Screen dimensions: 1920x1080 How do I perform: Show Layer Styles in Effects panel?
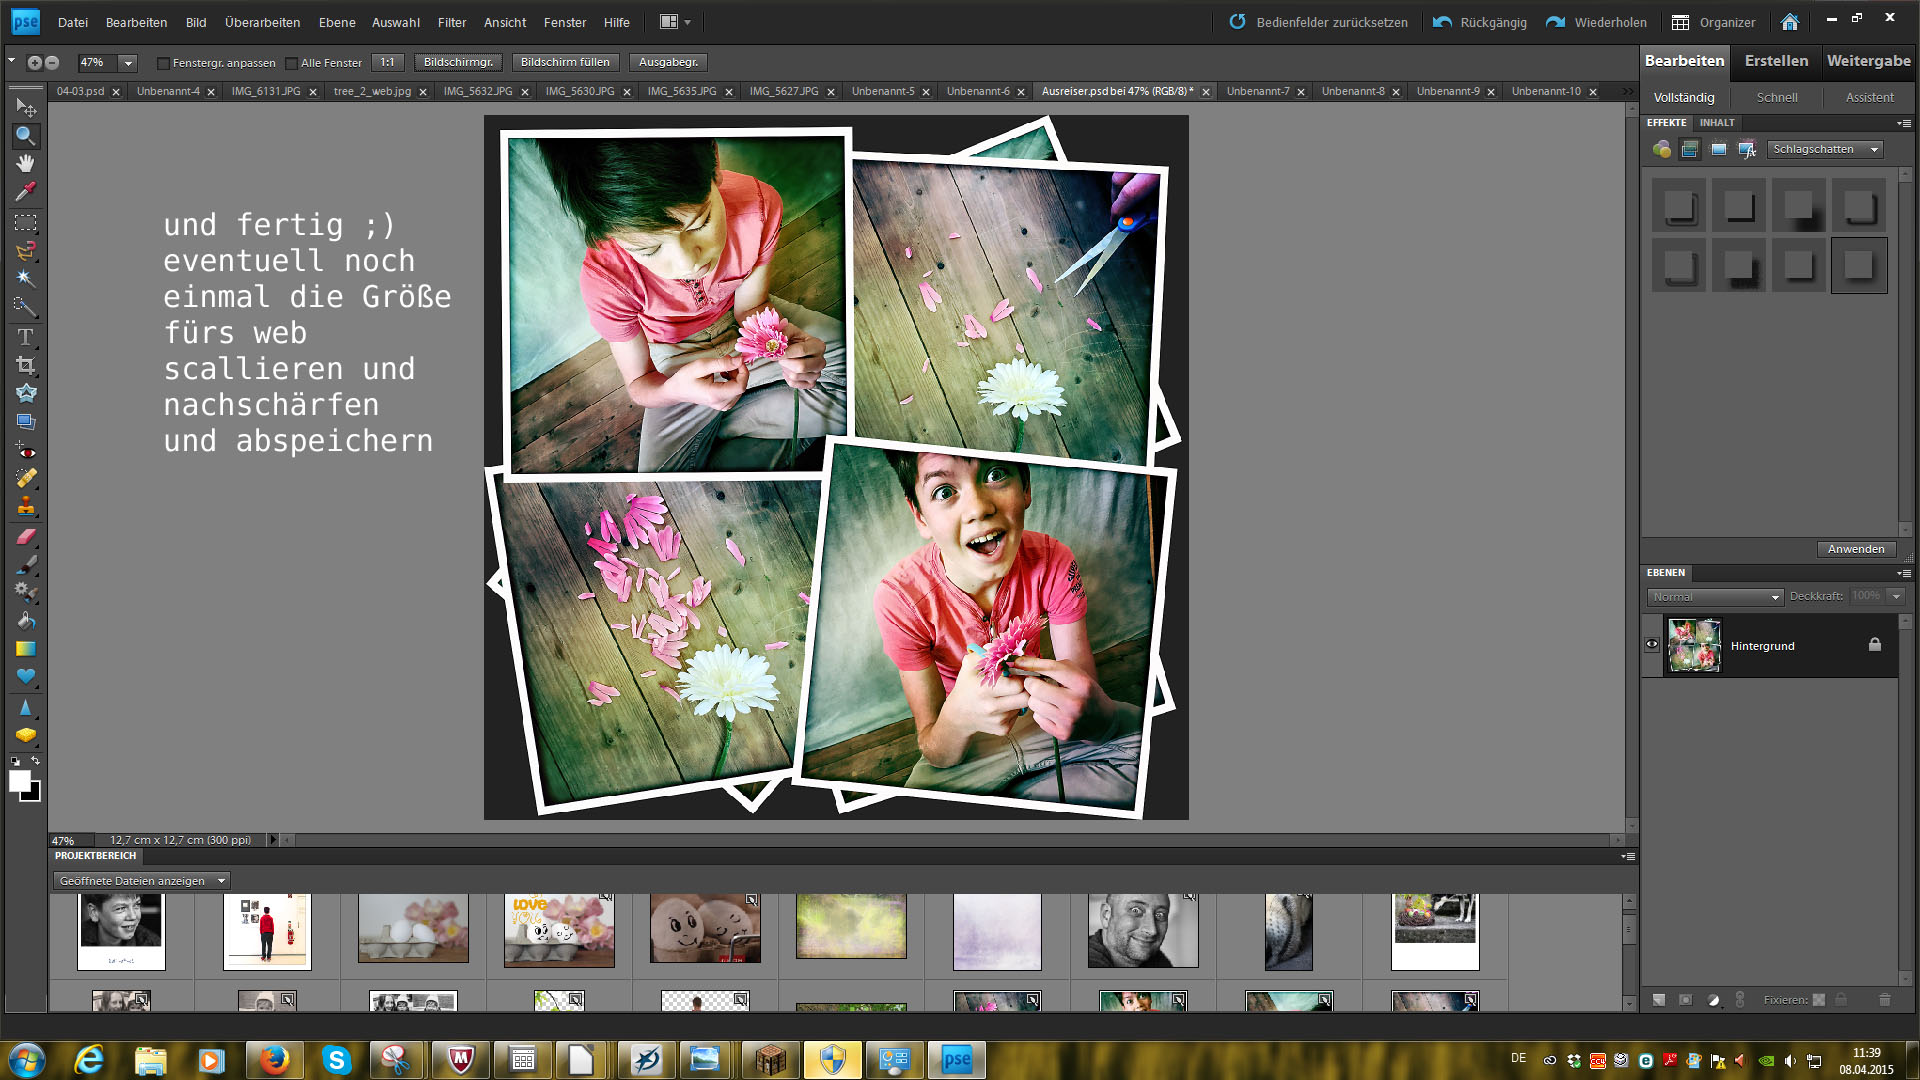(x=1690, y=149)
